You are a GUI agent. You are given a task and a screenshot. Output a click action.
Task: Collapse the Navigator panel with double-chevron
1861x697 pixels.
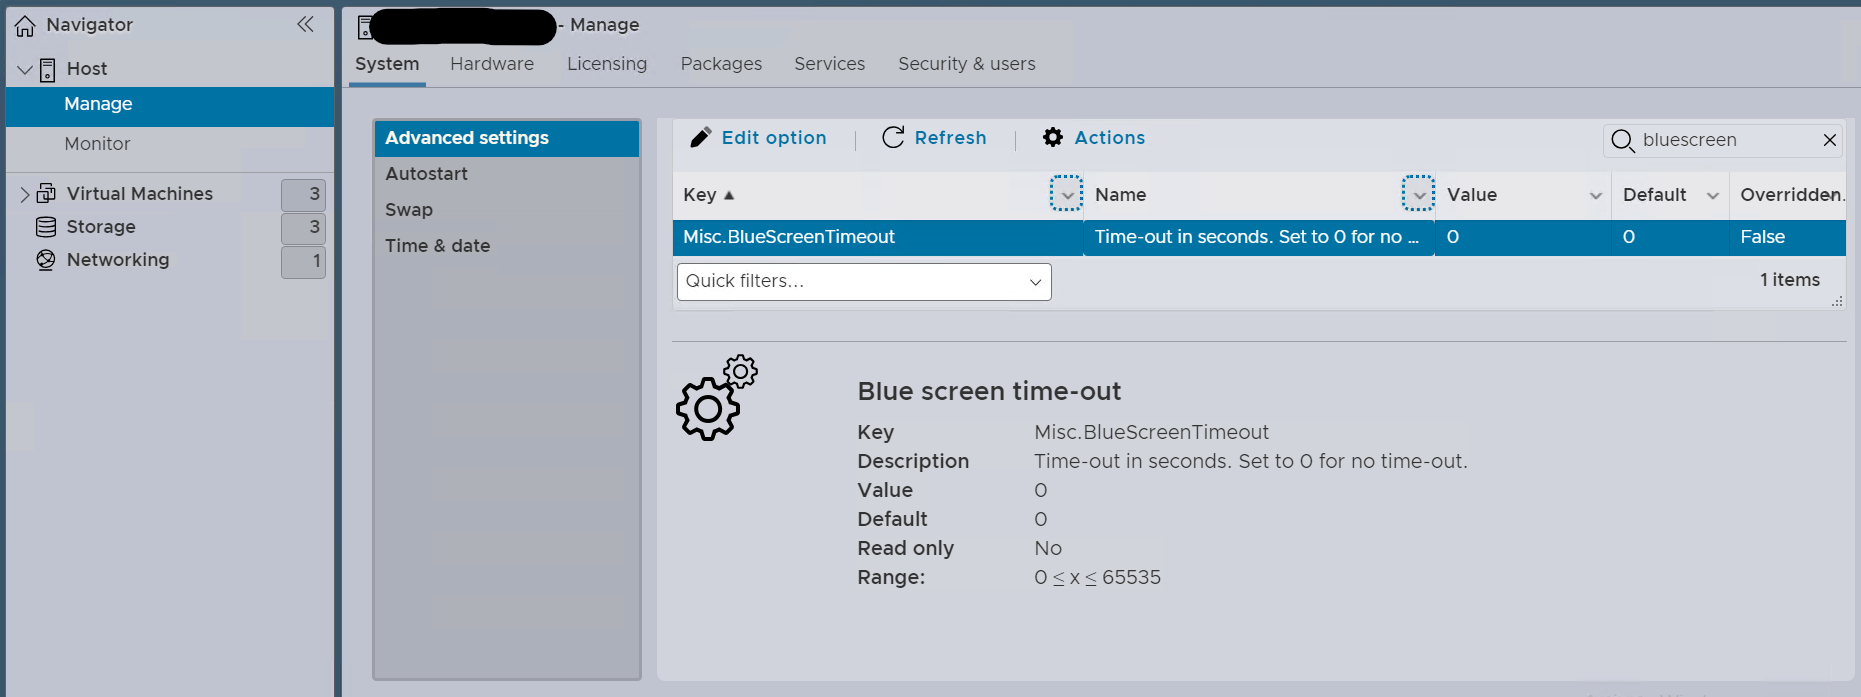(305, 24)
